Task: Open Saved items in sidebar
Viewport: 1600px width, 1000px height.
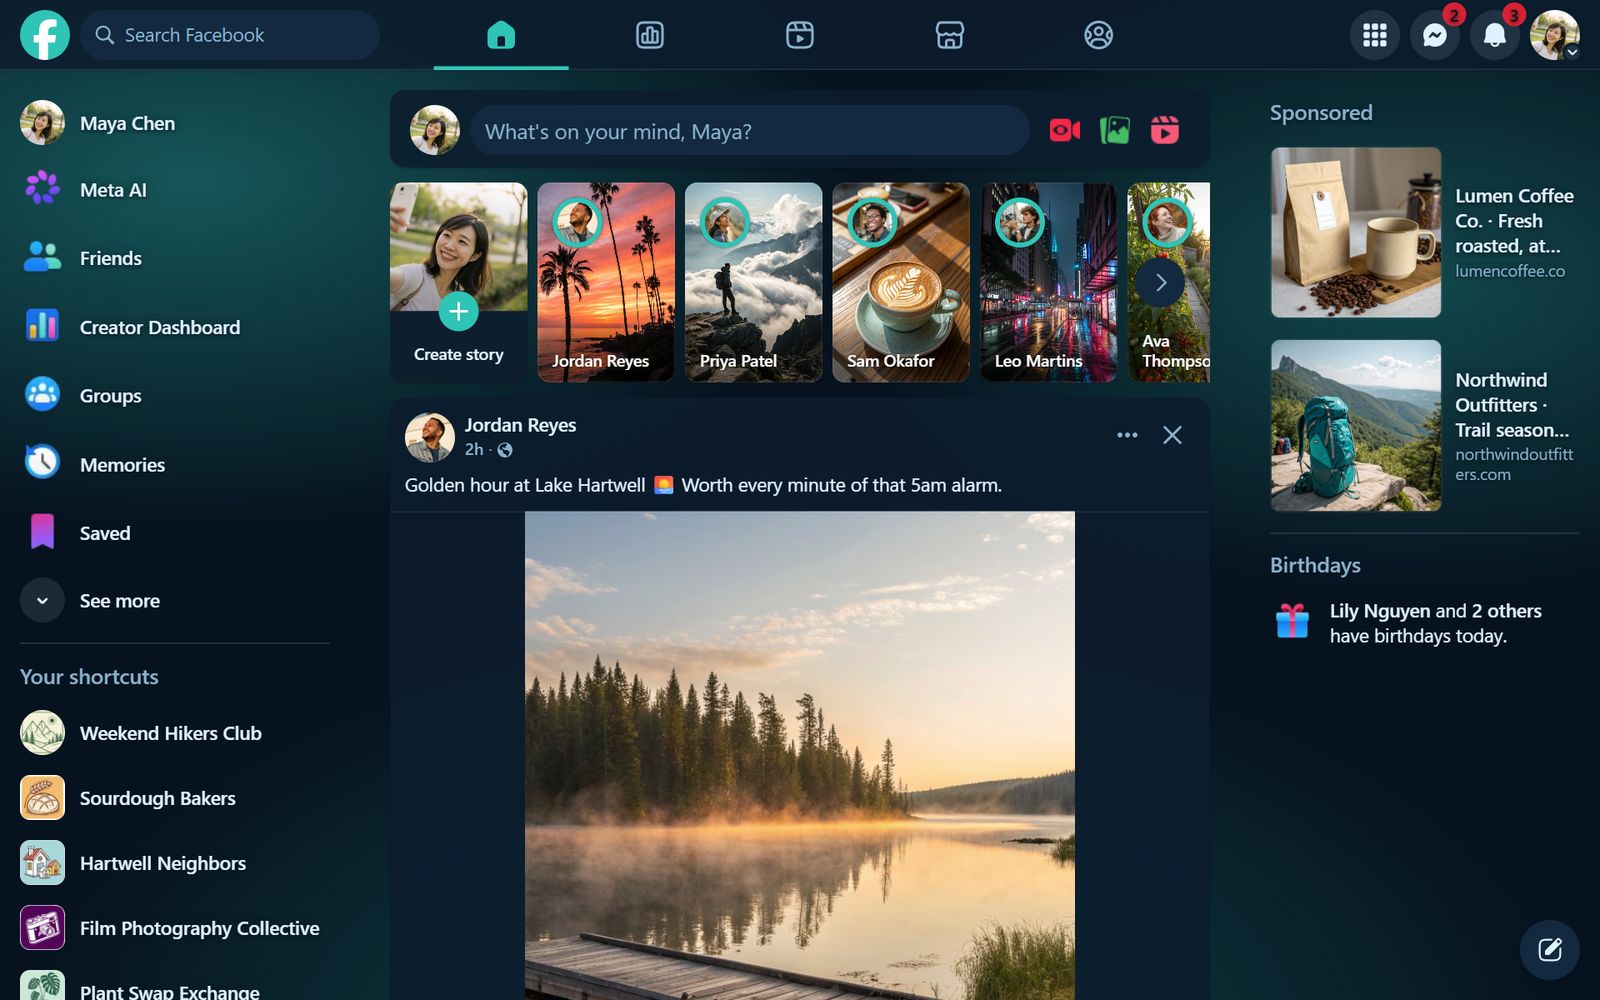Action: pos(175,533)
